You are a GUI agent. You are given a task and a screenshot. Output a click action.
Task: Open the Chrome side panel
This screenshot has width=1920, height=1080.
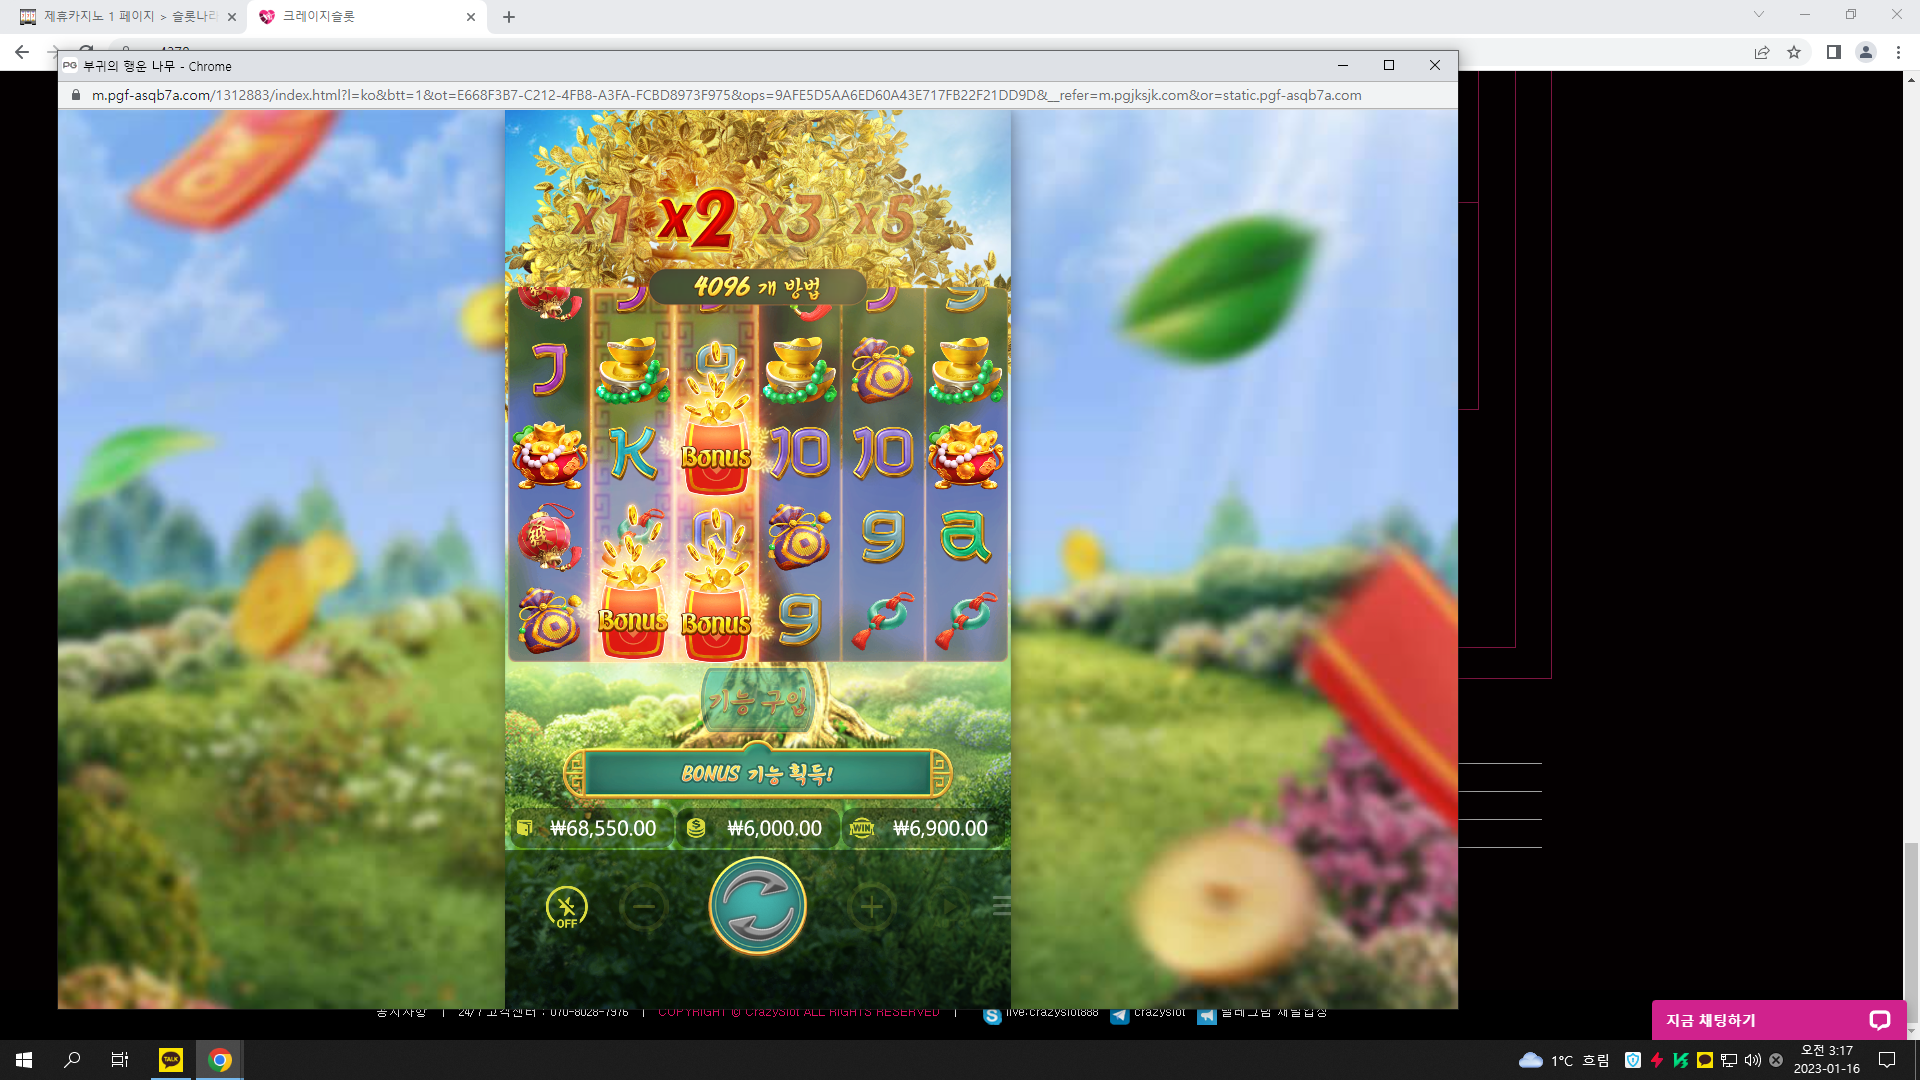pos(1834,52)
